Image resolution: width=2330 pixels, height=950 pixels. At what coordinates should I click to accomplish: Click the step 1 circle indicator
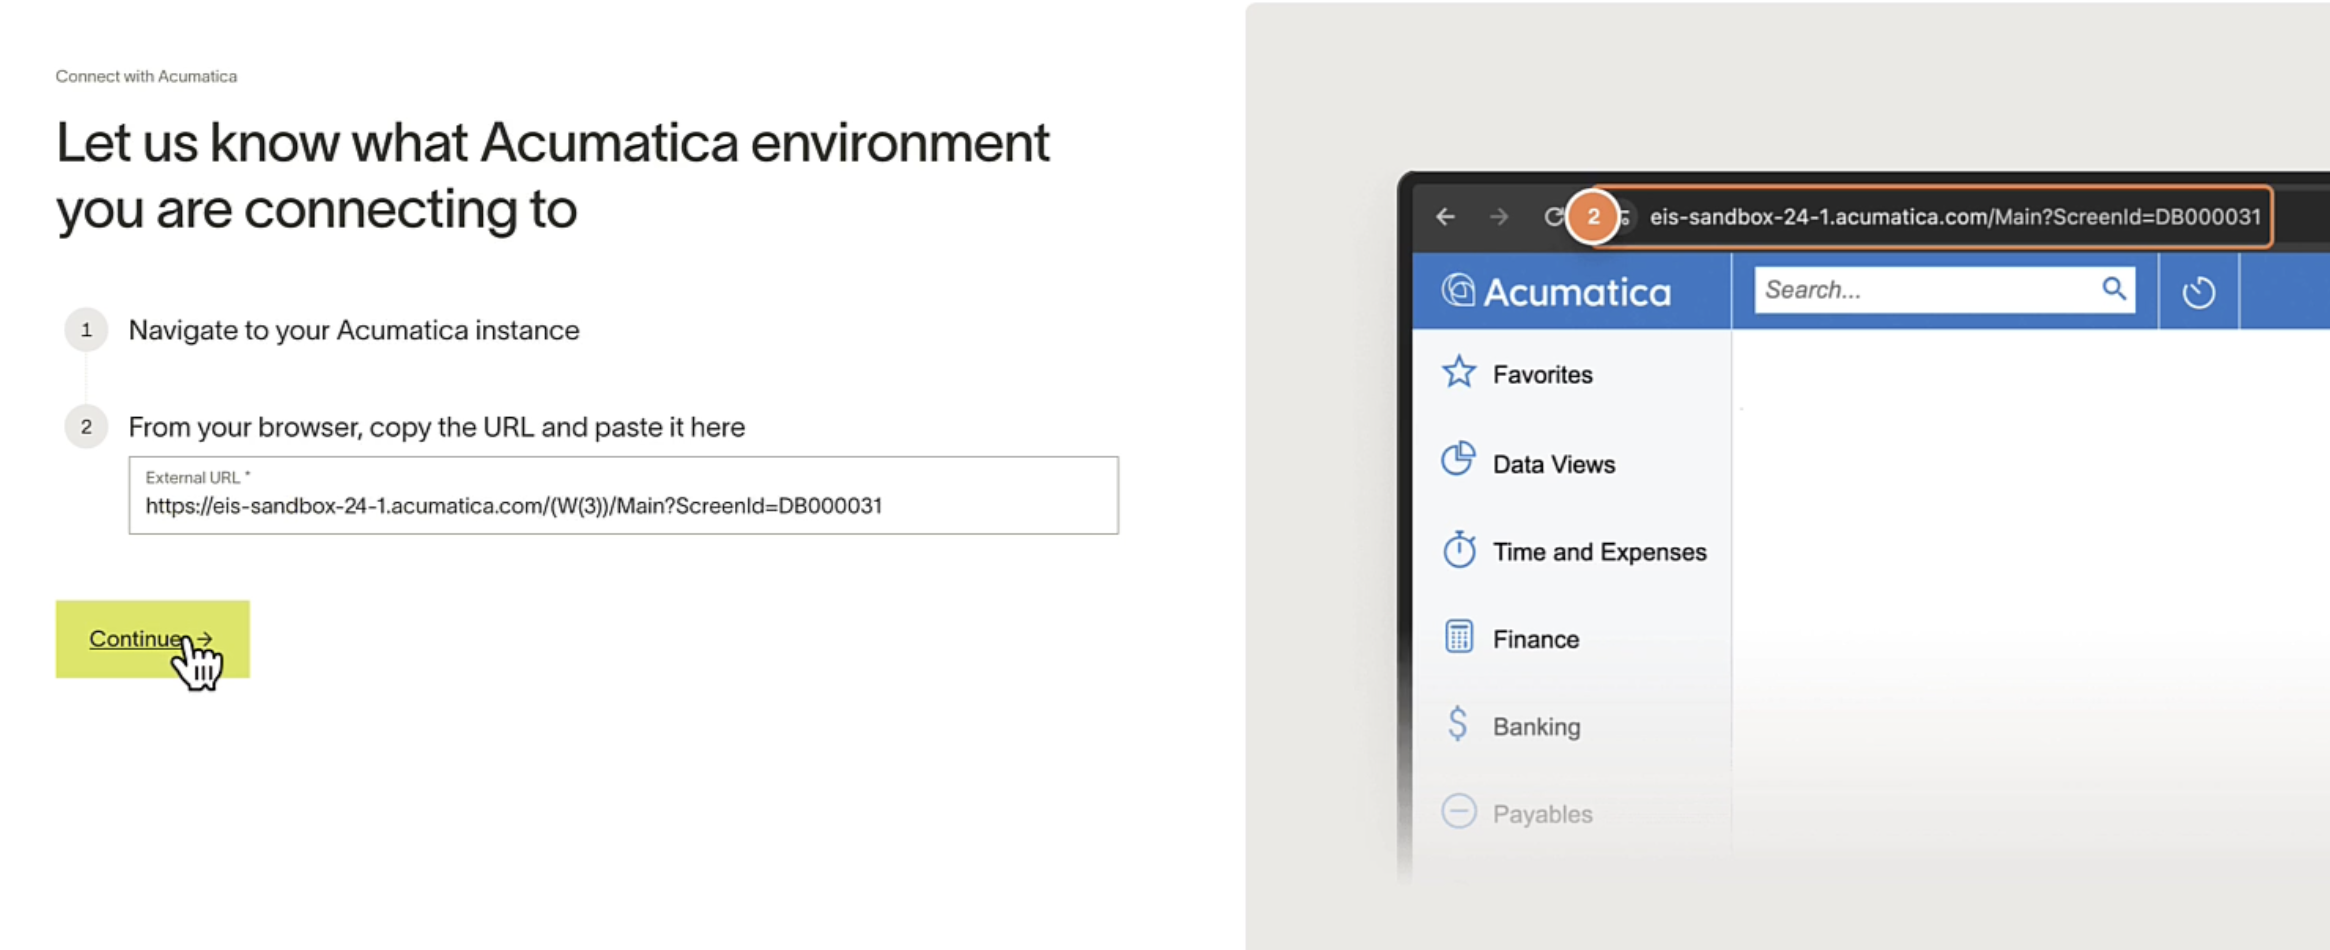(86, 329)
